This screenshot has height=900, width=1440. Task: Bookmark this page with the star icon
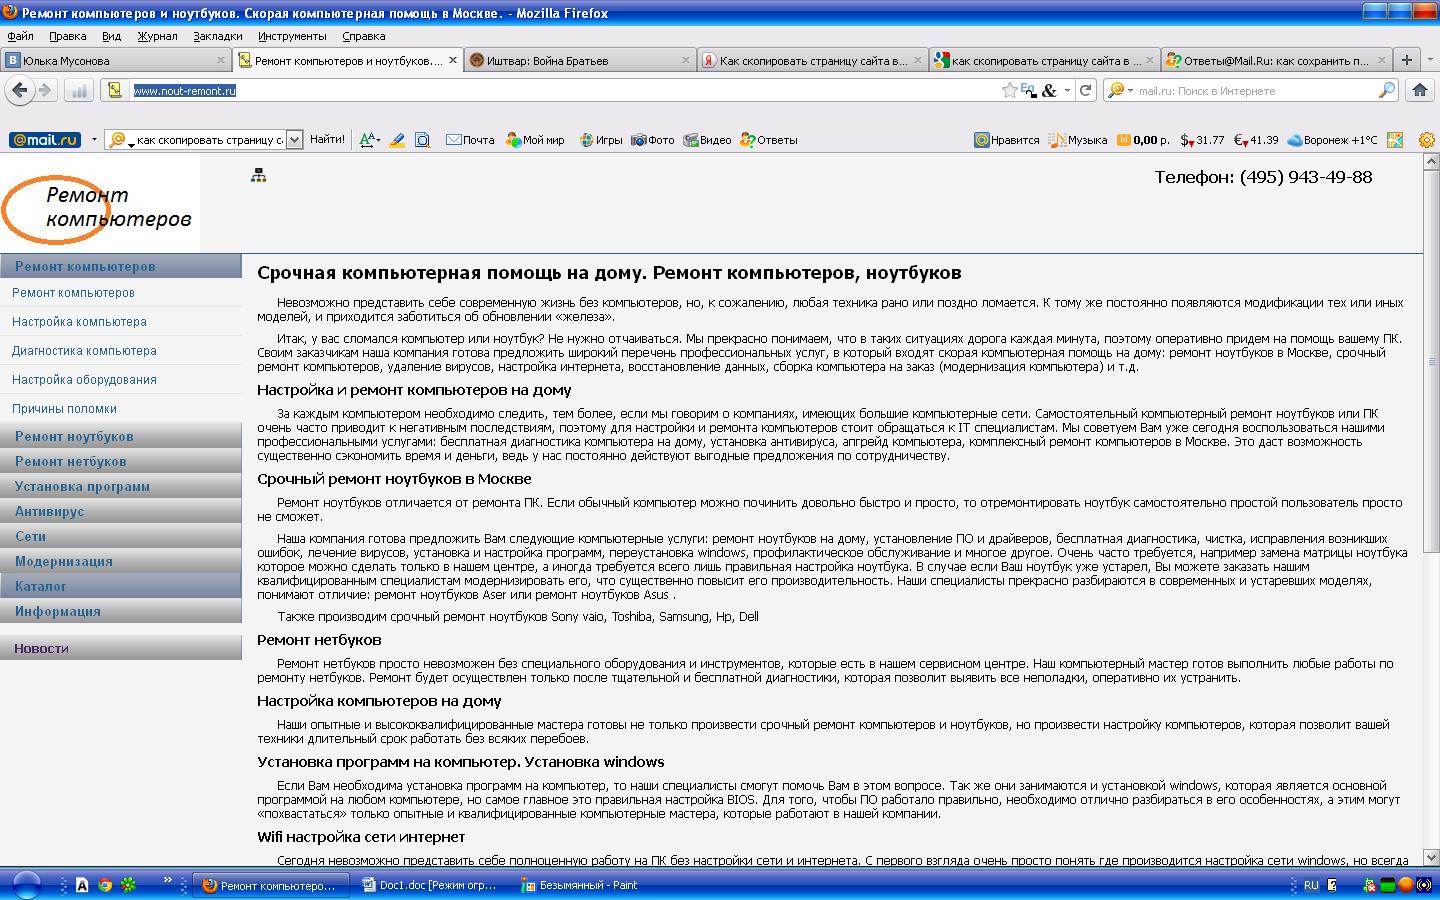[x=1010, y=90]
